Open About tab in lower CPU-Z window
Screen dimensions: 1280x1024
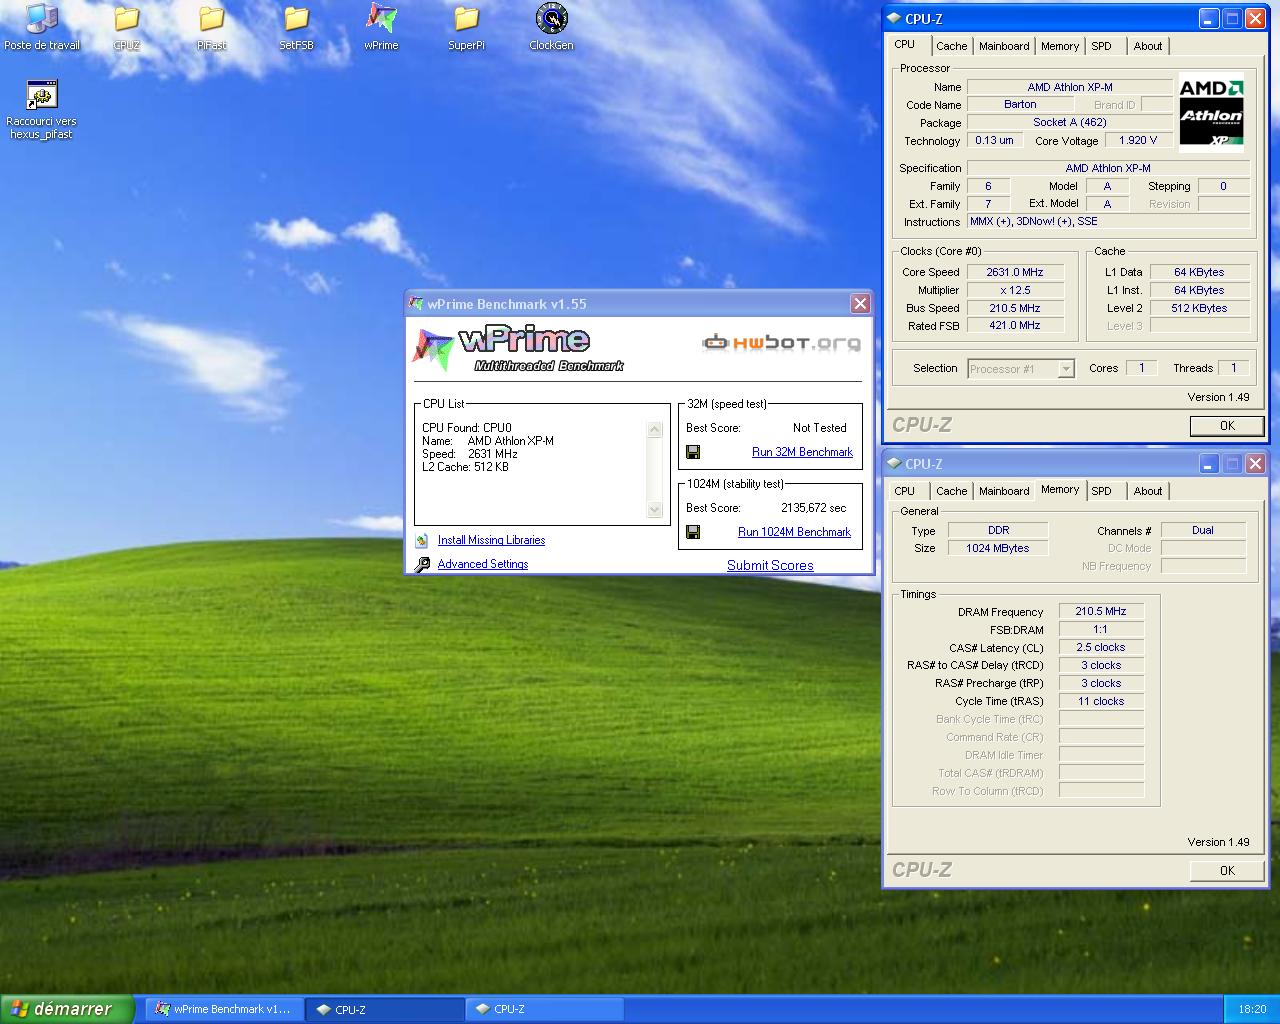point(1148,491)
